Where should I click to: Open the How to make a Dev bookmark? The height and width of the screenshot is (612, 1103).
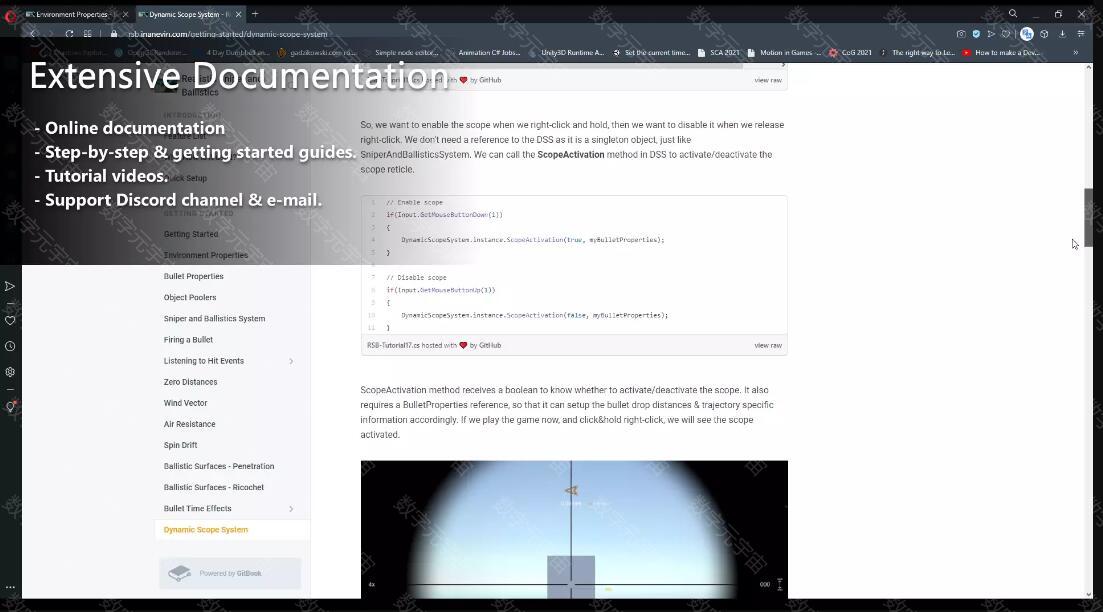point(1001,53)
